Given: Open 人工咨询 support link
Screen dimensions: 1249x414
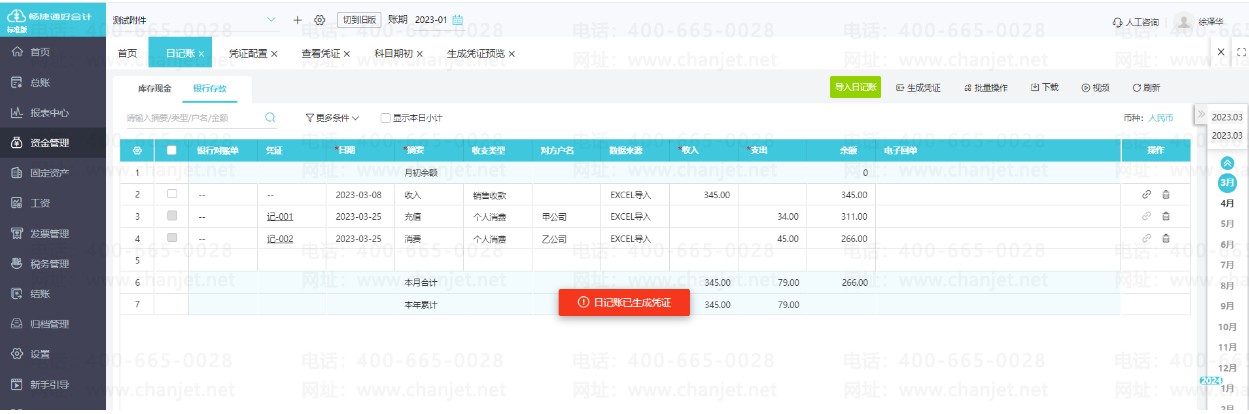Looking at the screenshot, I should [1134, 21].
